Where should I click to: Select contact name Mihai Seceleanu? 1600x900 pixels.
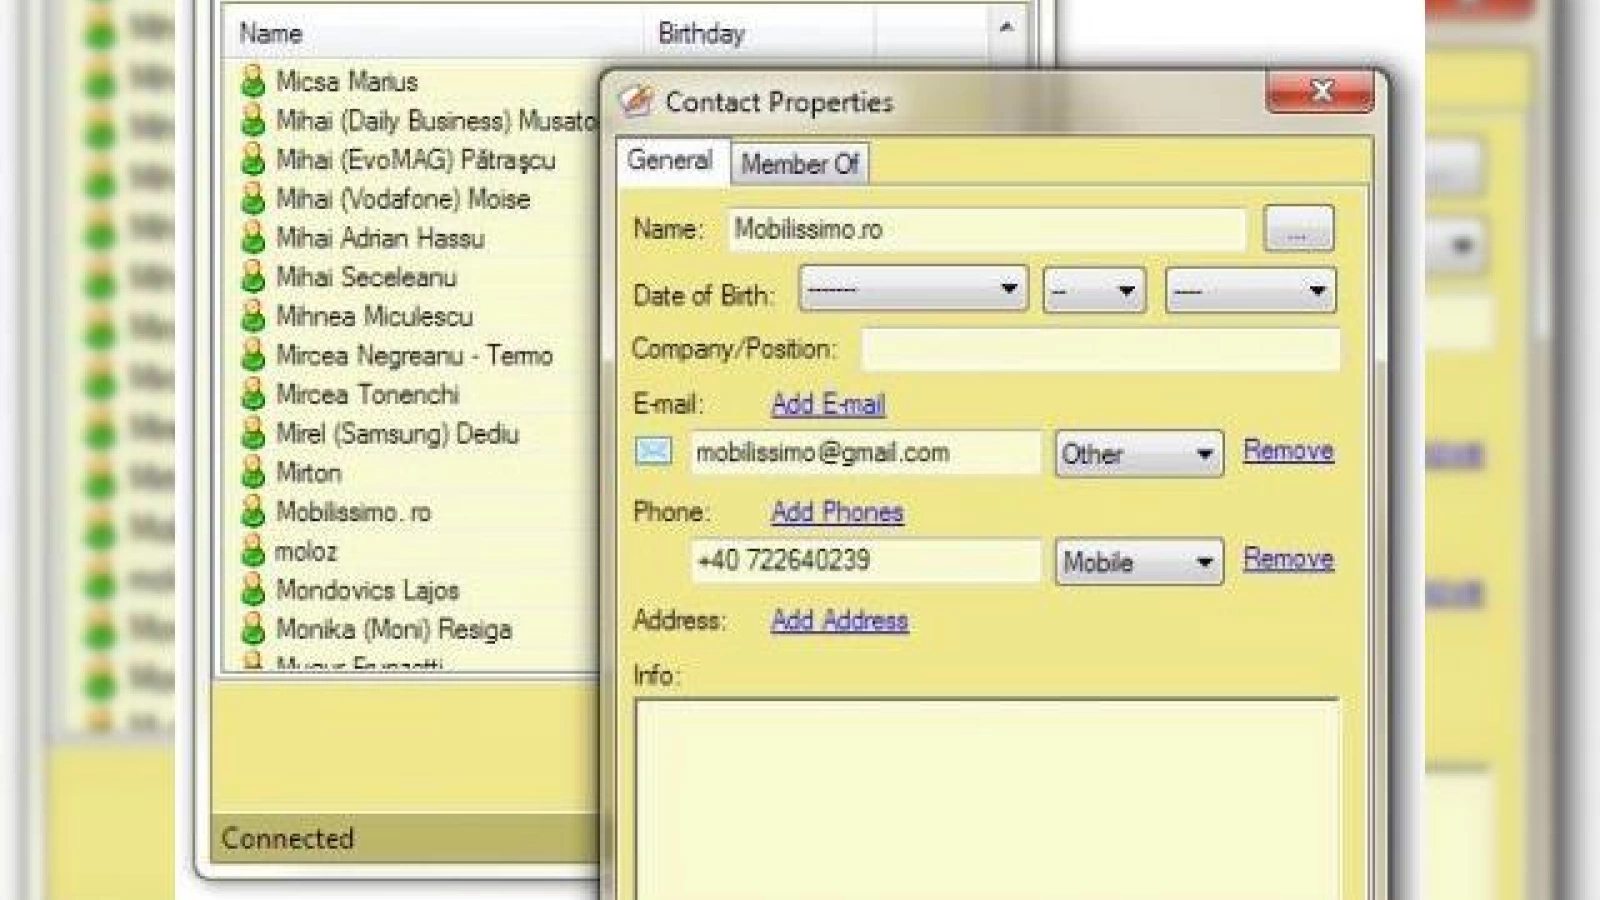coord(366,277)
